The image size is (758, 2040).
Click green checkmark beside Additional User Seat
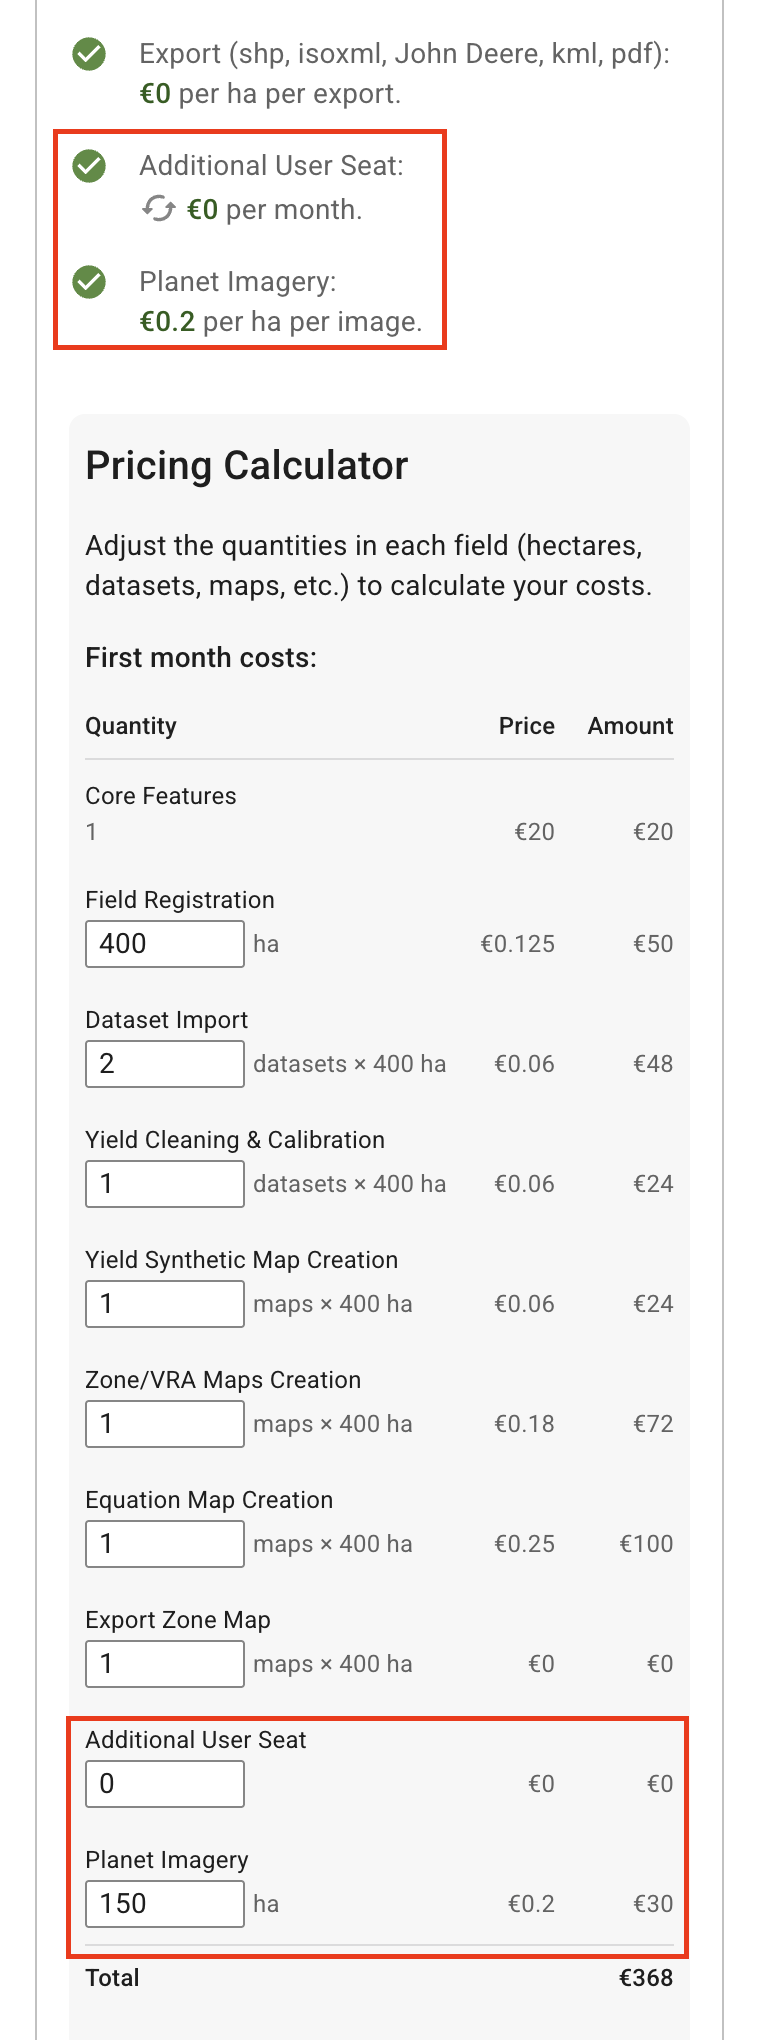click(90, 166)
